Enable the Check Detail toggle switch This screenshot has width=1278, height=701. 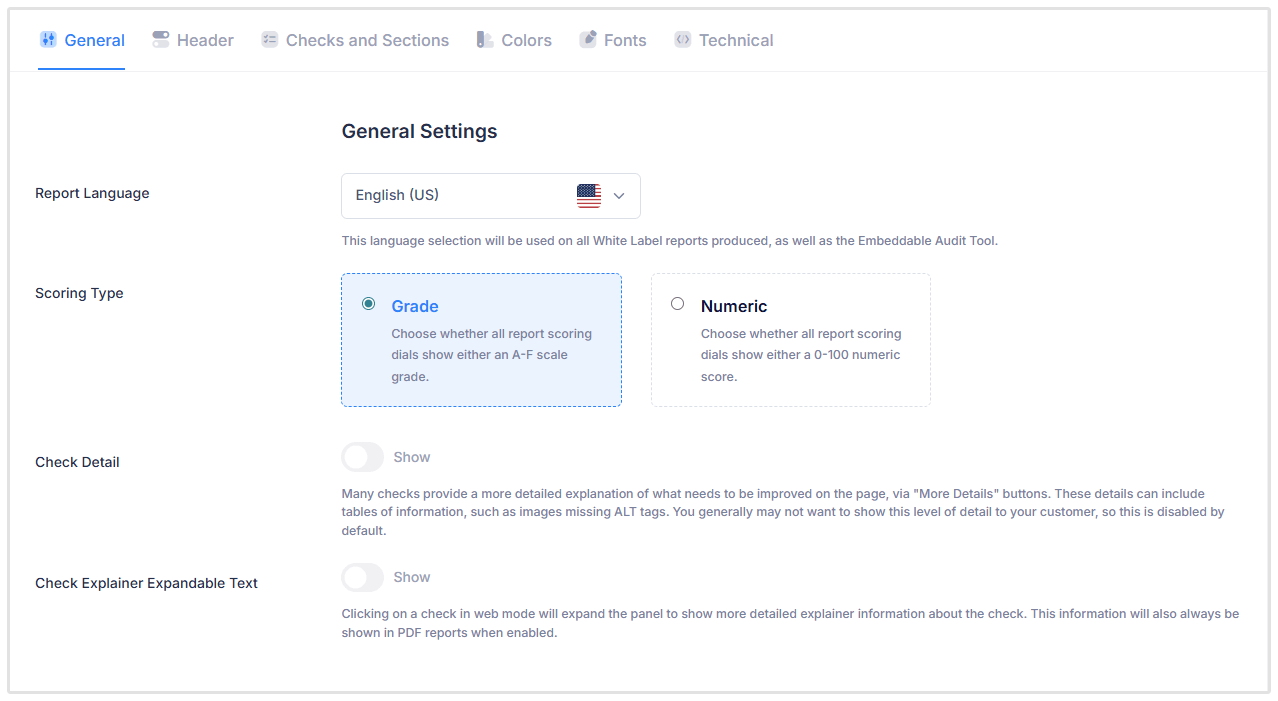[362, 458]
